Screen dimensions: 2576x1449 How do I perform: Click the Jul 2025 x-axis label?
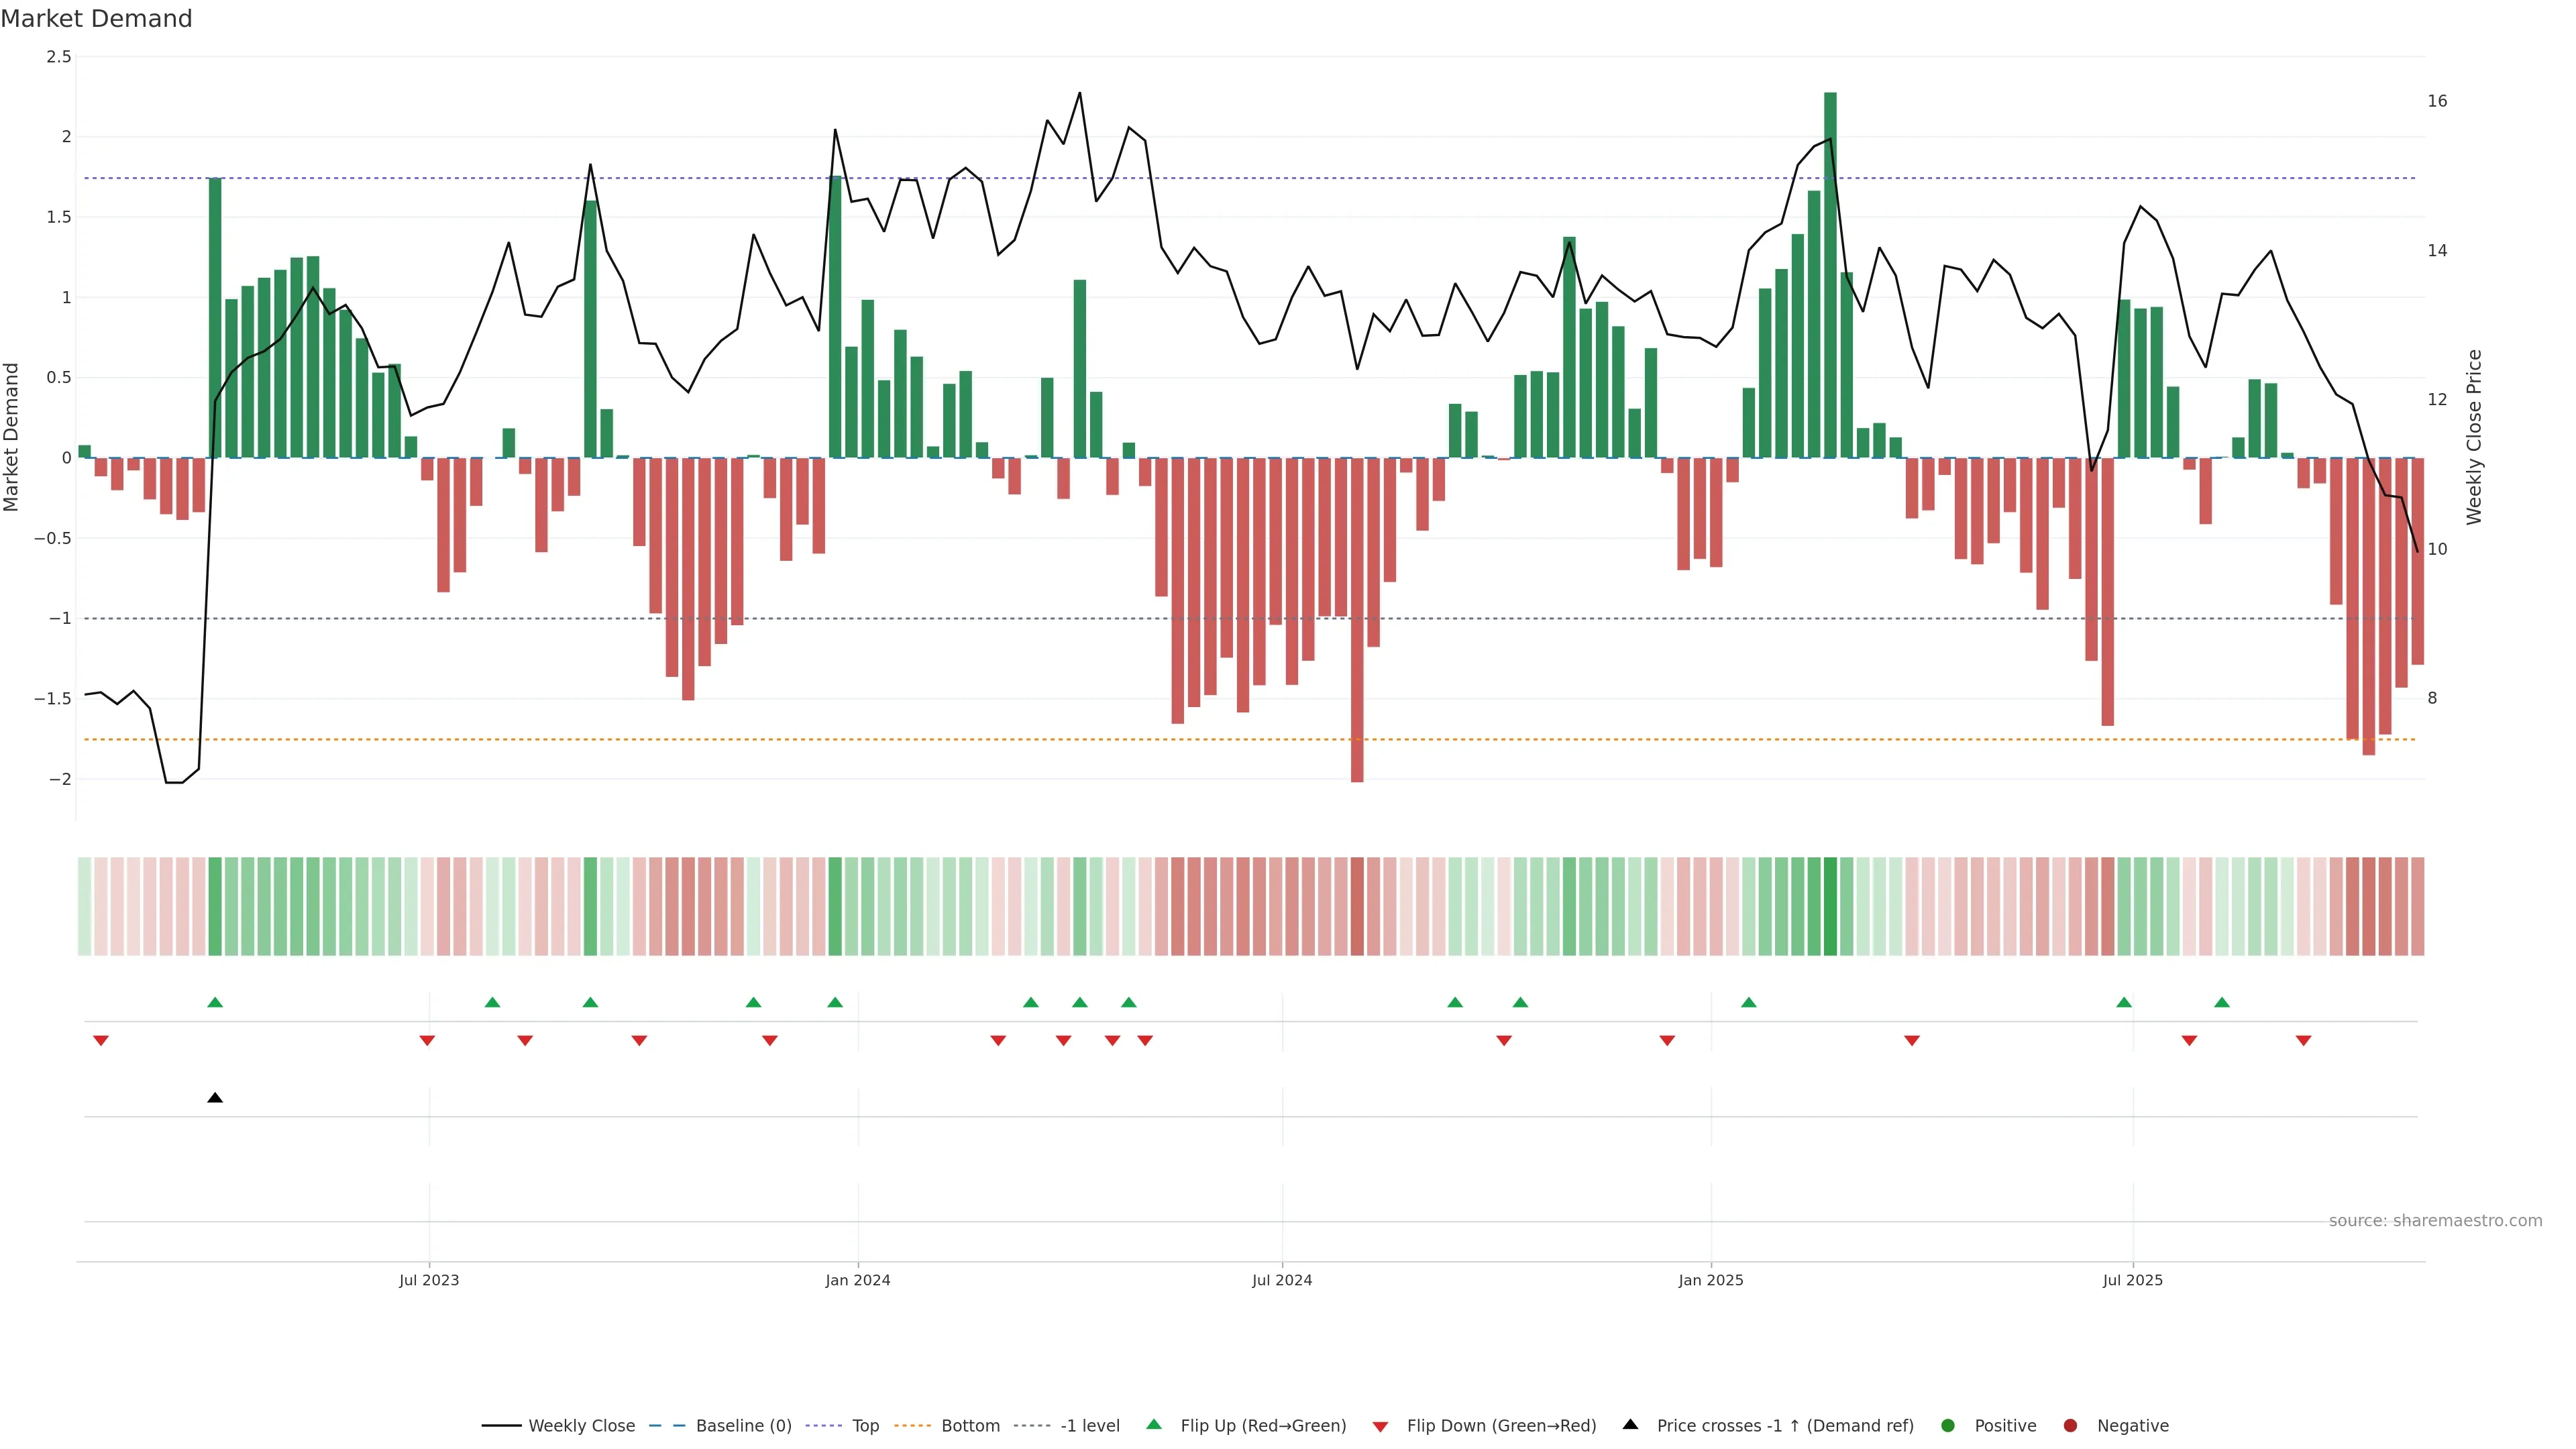[x=2133, y=1280]
